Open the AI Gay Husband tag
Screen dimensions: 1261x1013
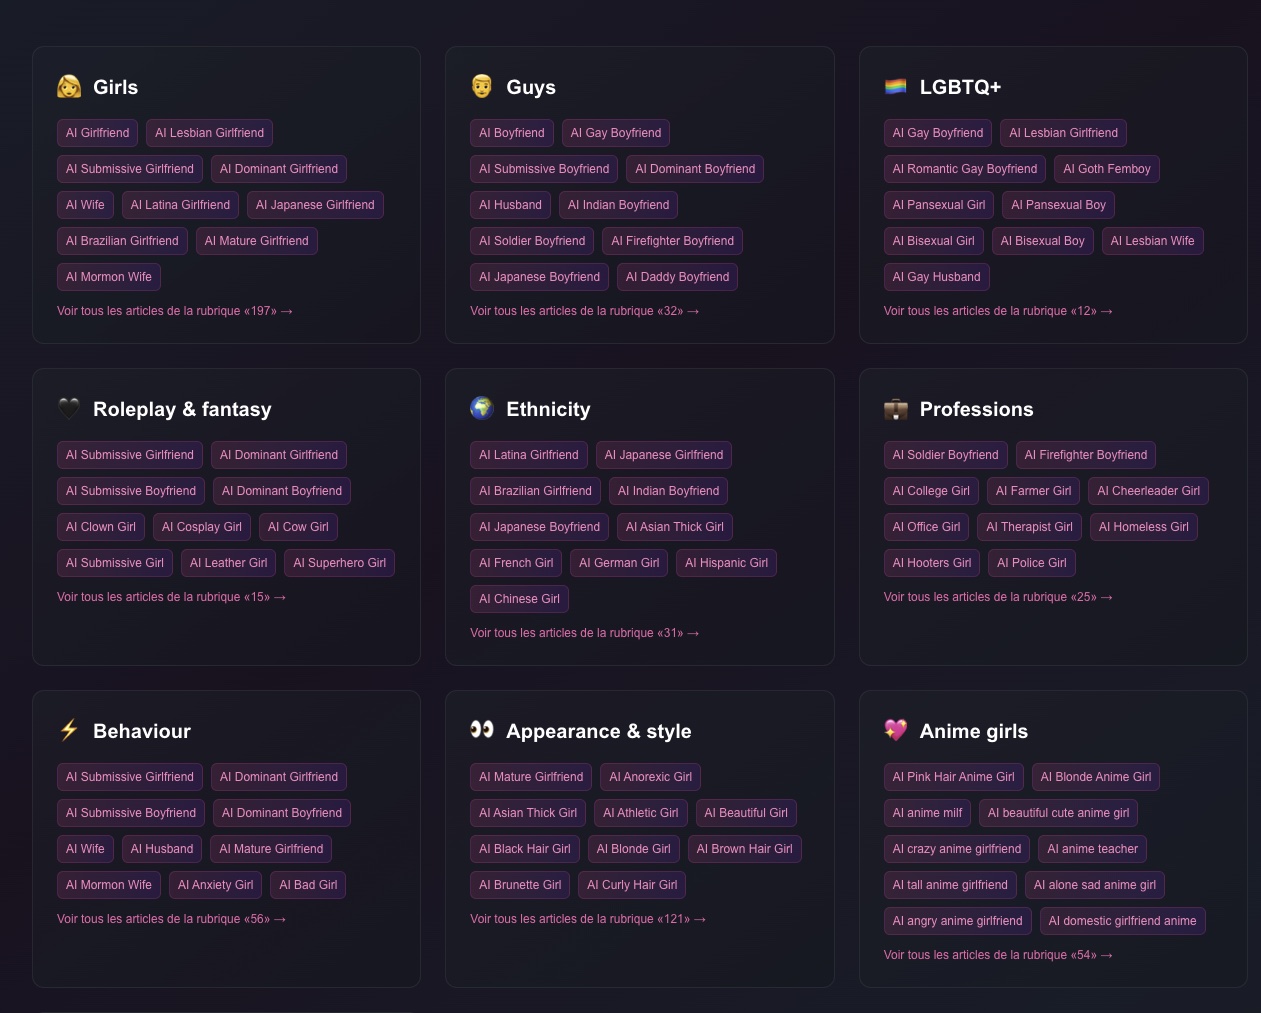pyautogui.click(x=936, y=277)
